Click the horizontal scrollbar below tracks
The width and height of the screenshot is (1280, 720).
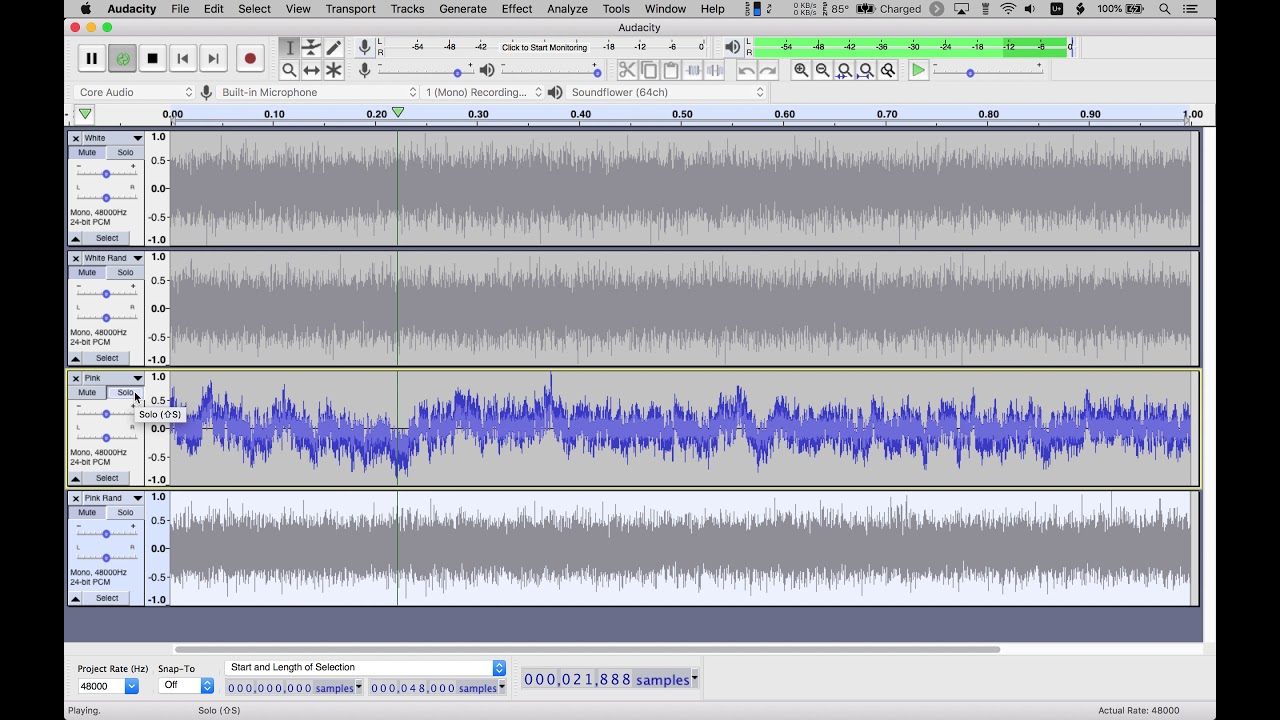pos(587,649)
